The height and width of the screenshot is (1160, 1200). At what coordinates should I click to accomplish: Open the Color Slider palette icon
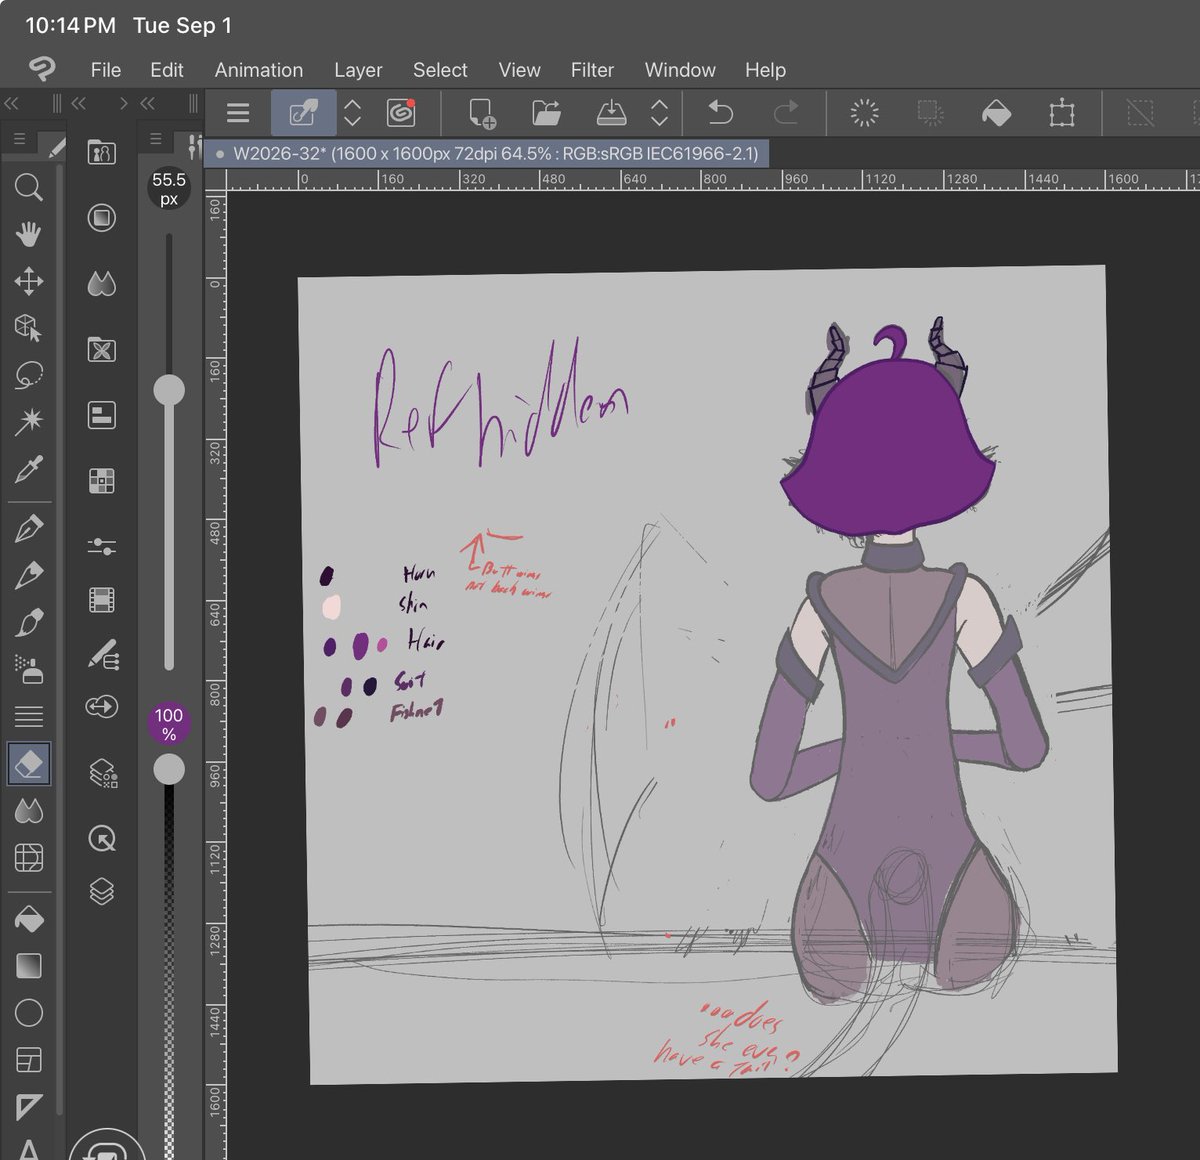tap(101, 546)
